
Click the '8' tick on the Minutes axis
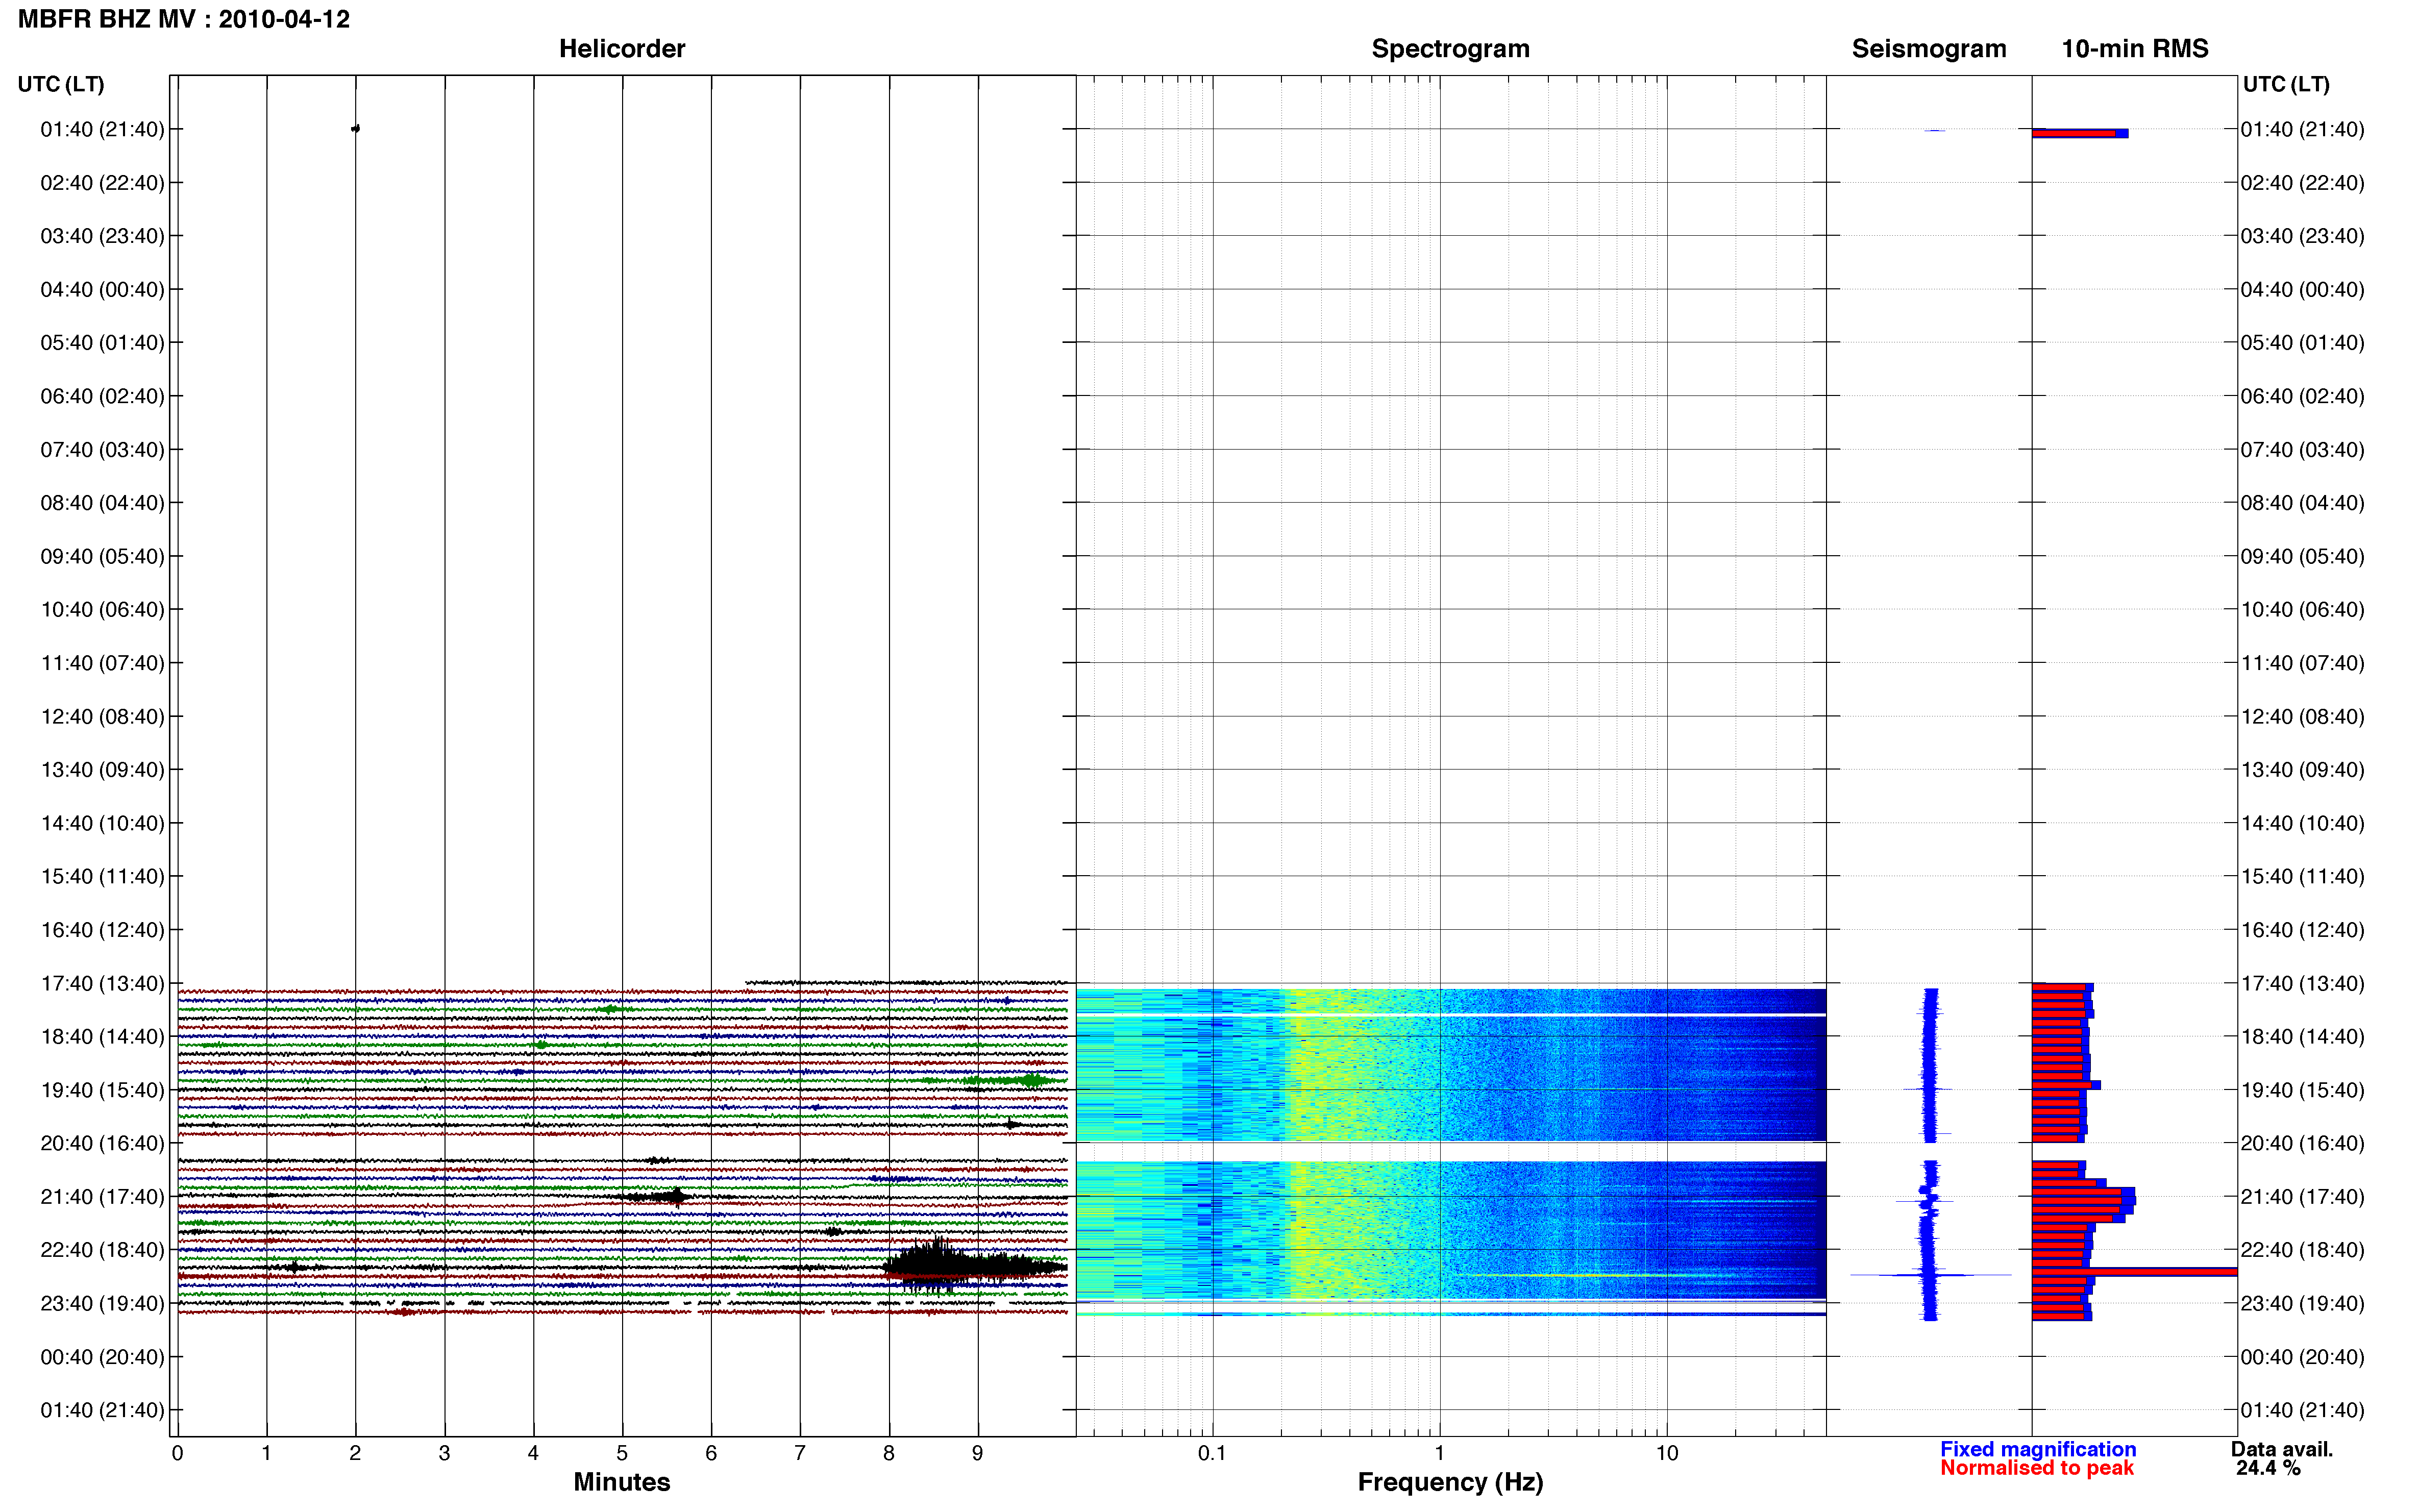(888, 1453)
